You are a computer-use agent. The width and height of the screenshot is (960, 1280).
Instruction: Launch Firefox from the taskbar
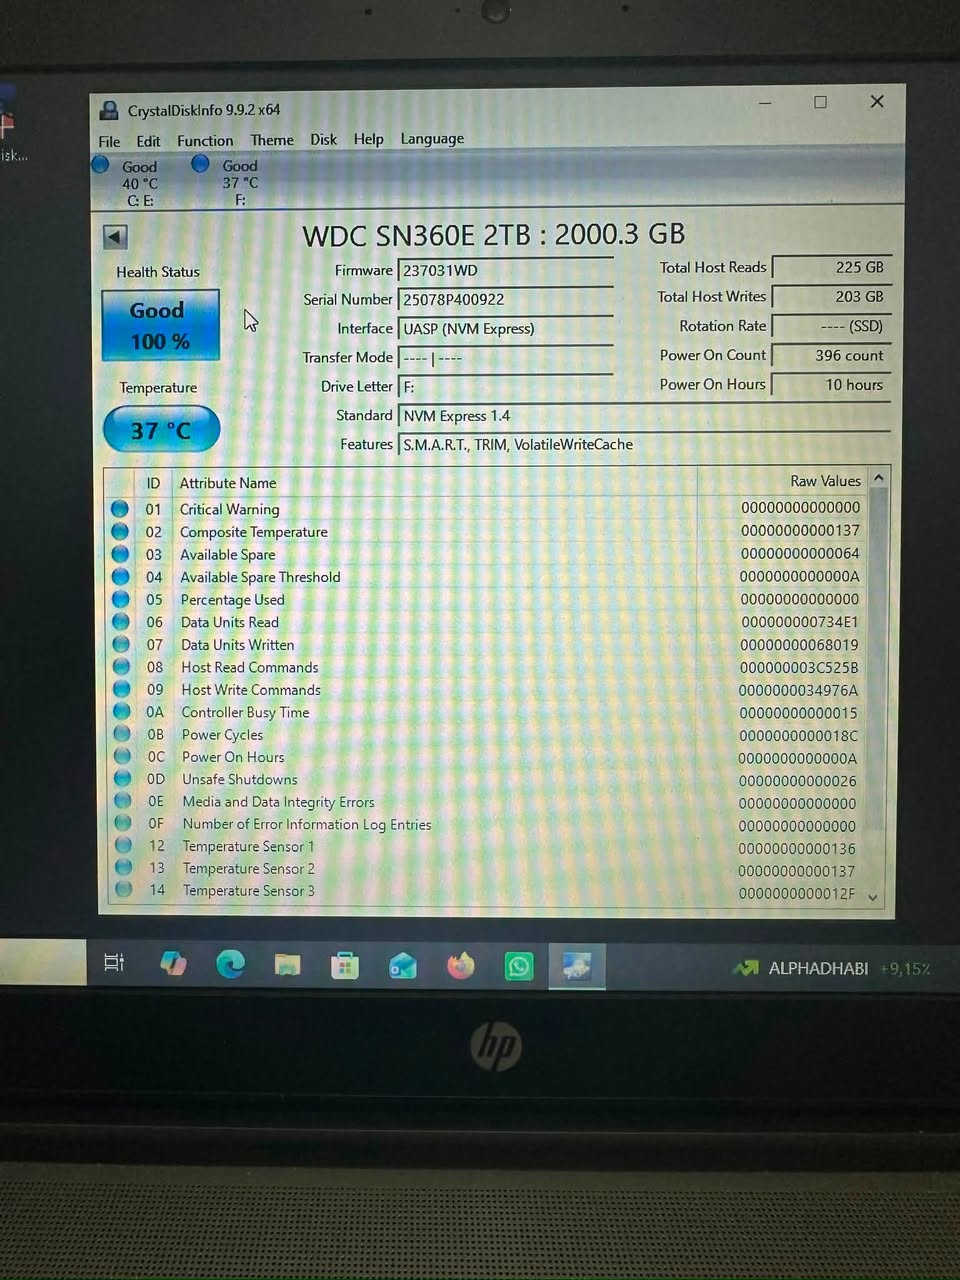461,967
